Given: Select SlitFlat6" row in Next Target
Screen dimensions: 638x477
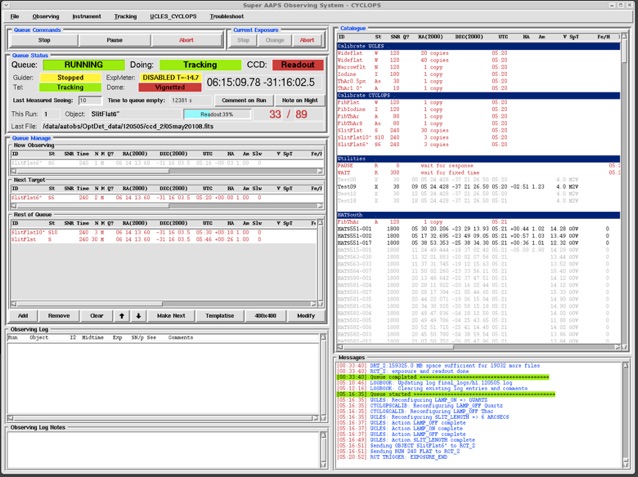Looking at the screenshot, I should (x=167, y=197).
